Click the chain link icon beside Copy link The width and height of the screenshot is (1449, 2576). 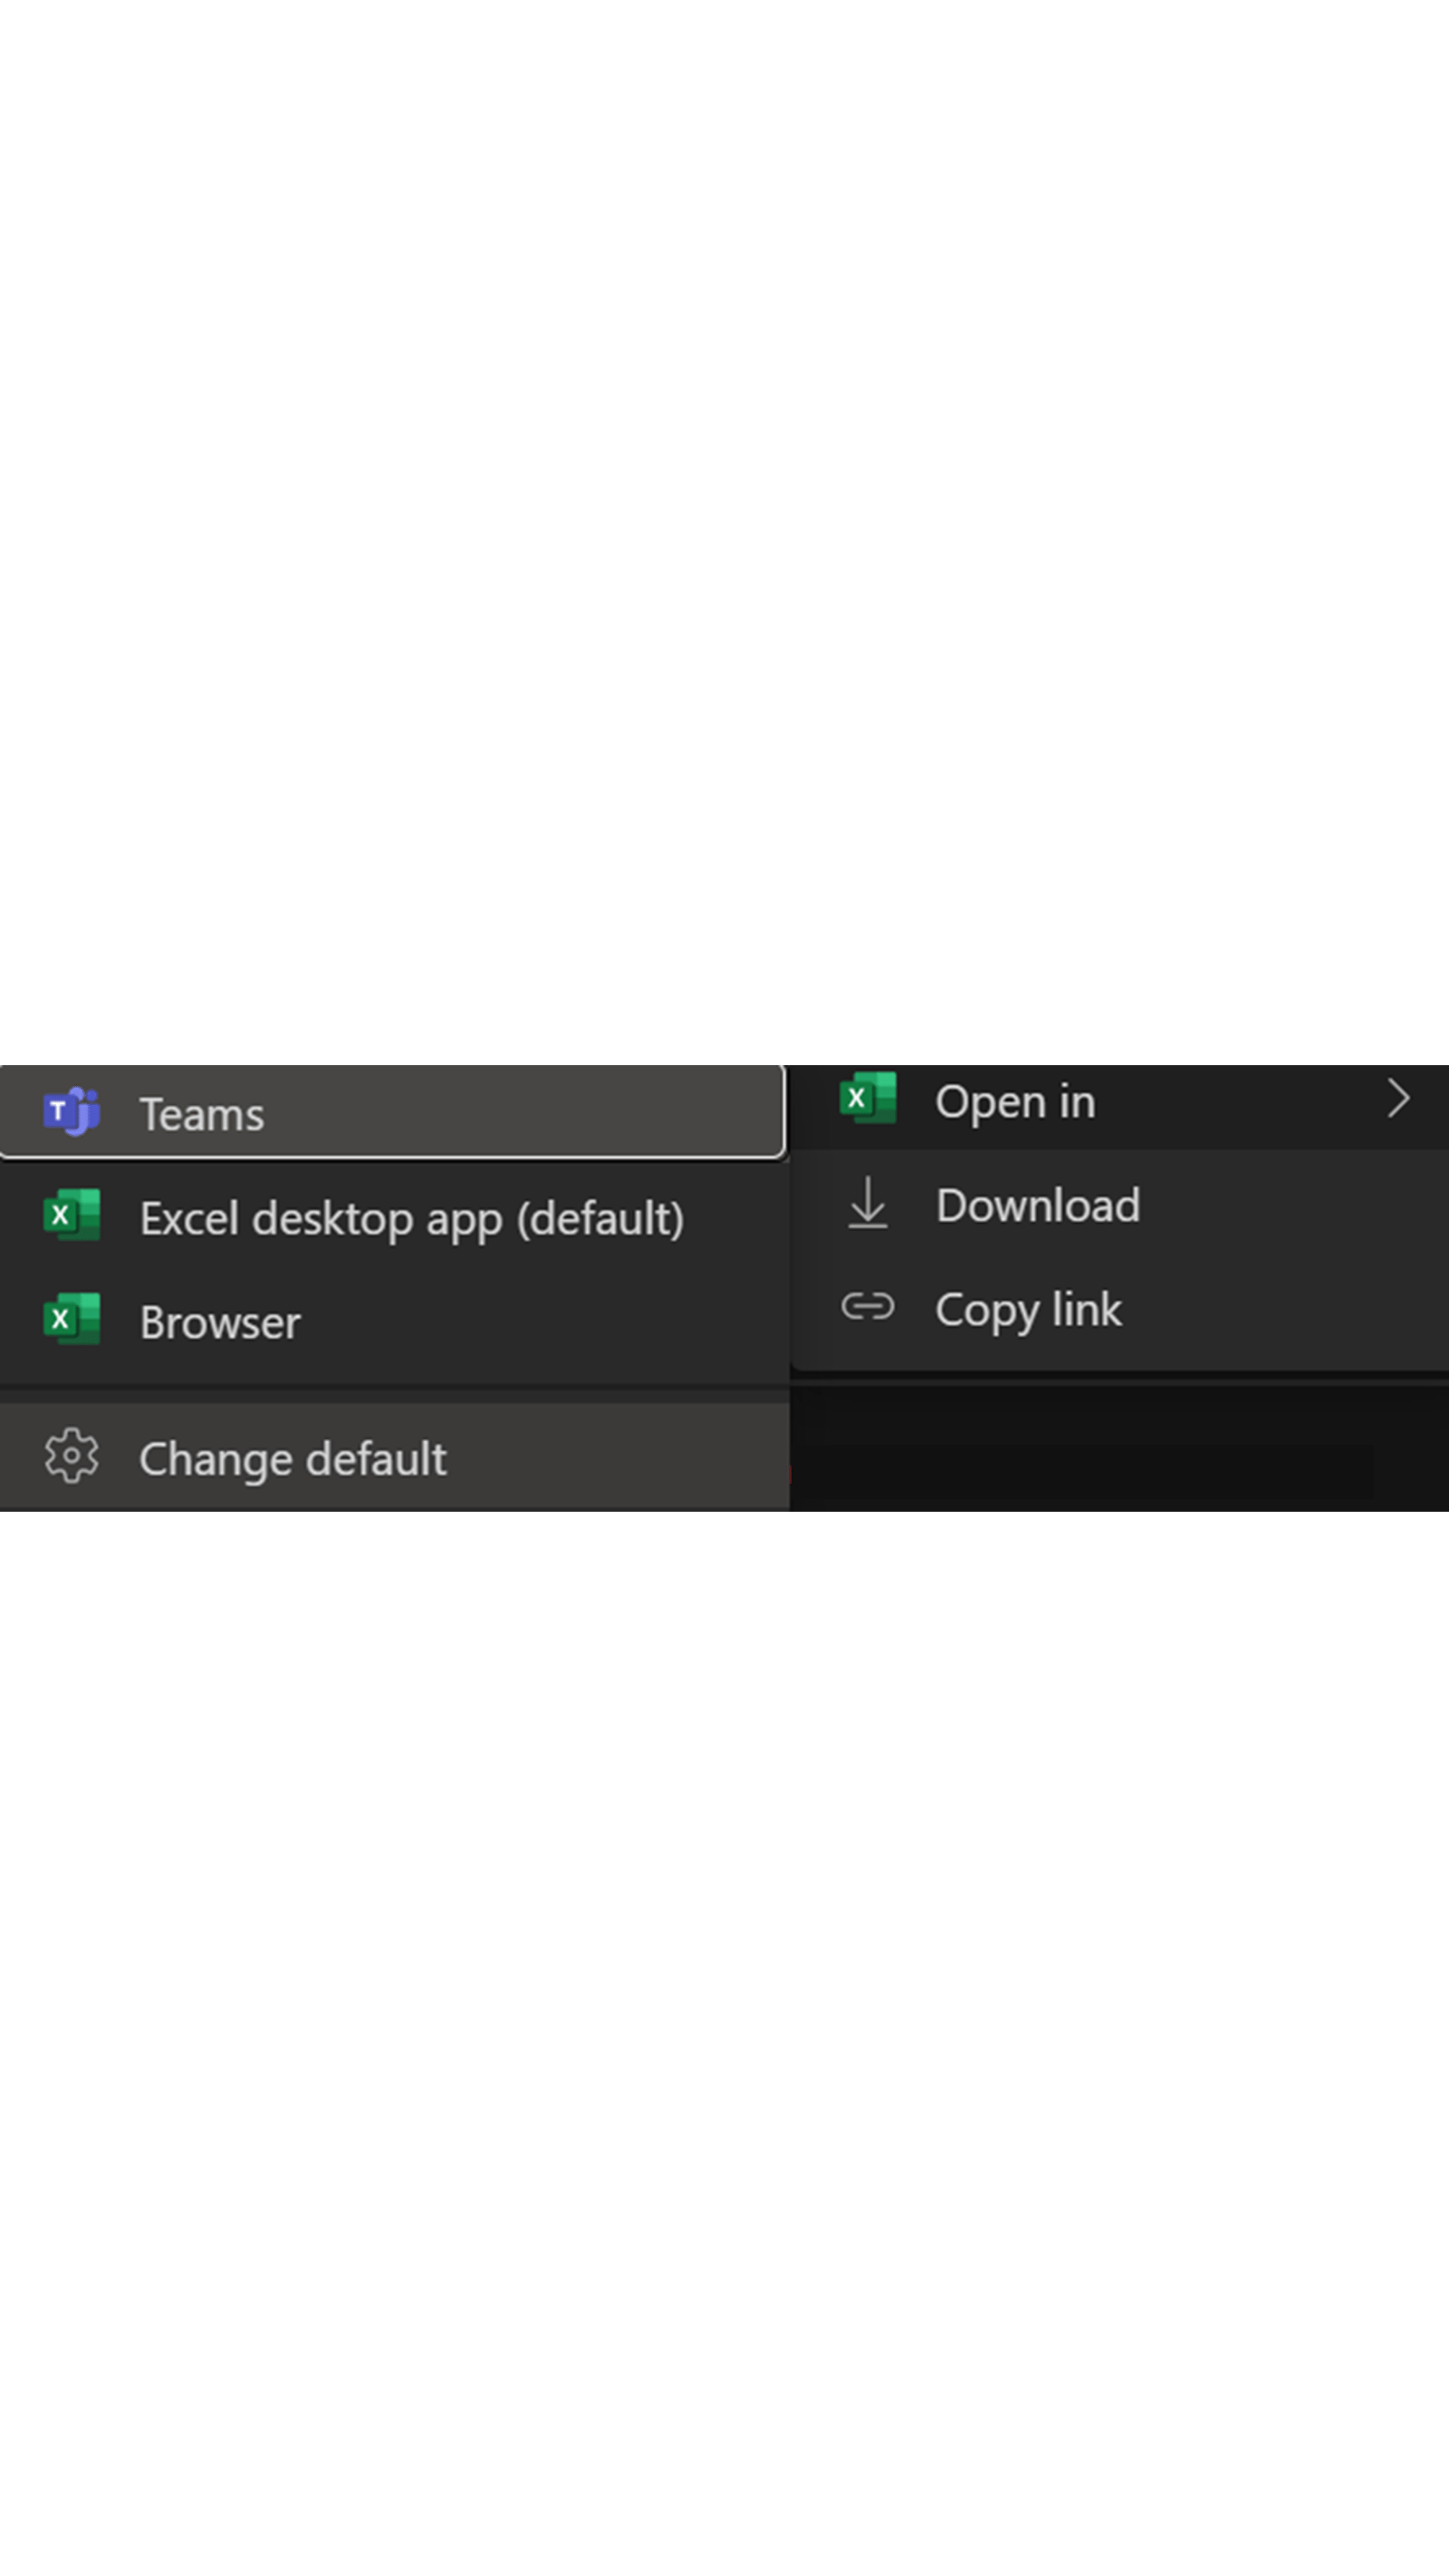pyautogui.click(x=869, y=1306)
